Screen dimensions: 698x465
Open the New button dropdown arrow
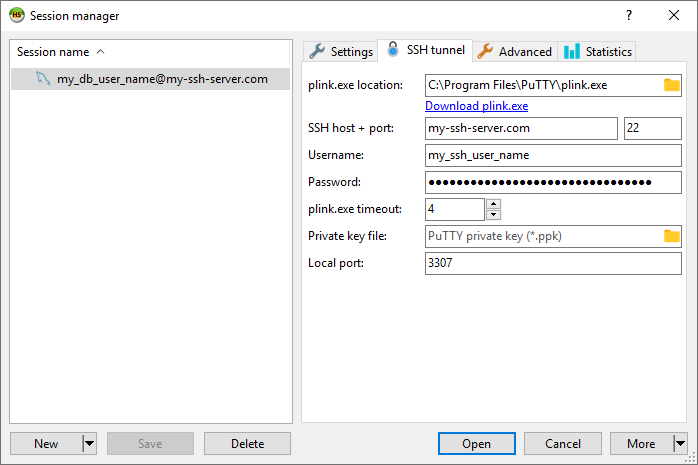(89, 444)
